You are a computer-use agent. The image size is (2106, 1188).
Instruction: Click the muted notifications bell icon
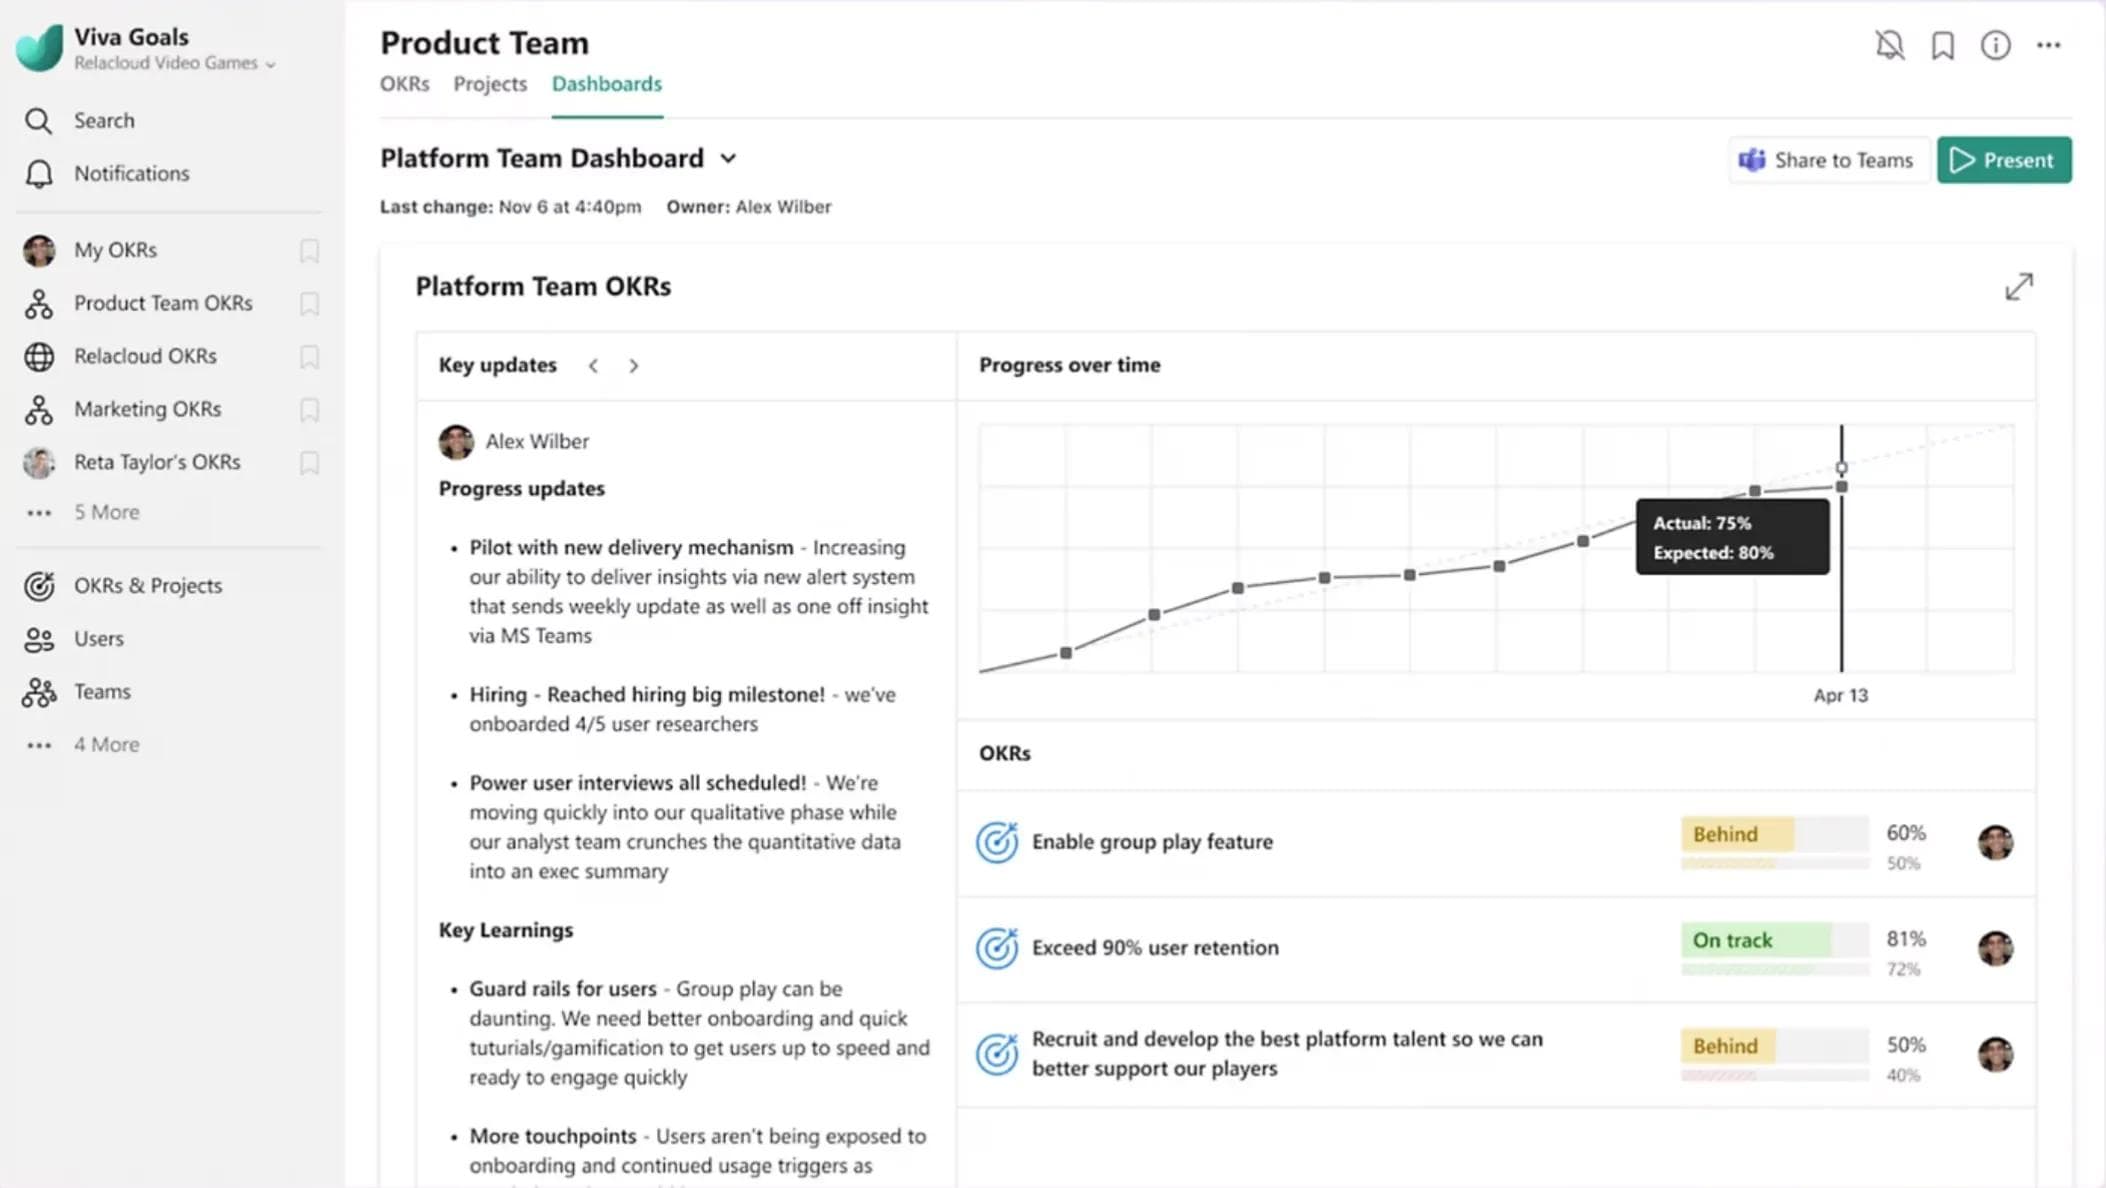coord(1889,45)
